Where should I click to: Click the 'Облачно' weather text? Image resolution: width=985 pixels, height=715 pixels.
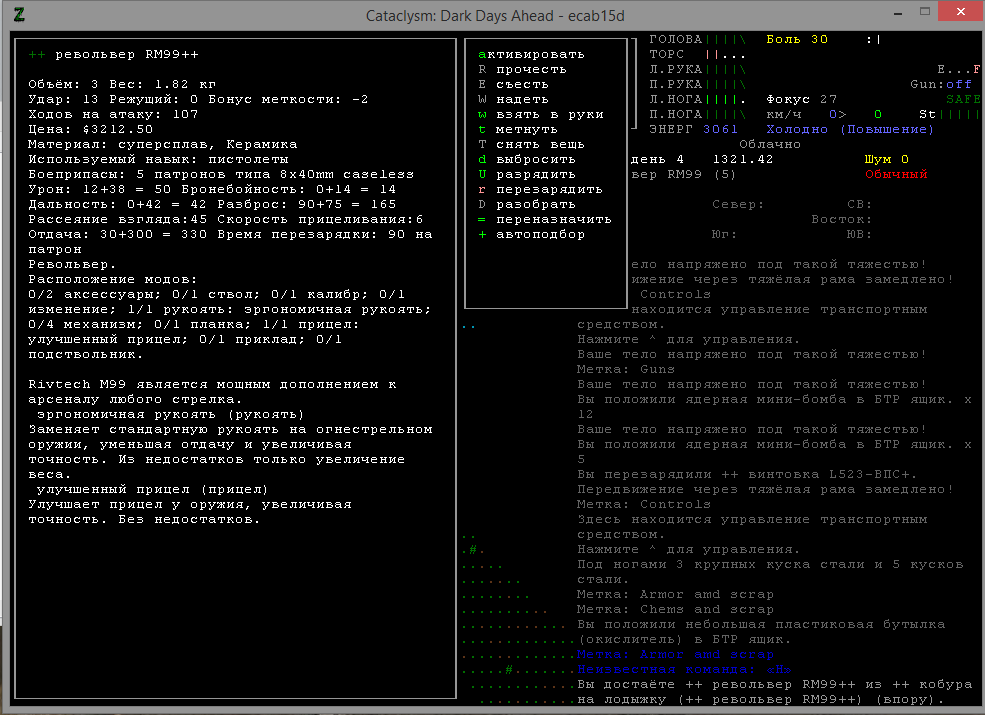point(770,145)
